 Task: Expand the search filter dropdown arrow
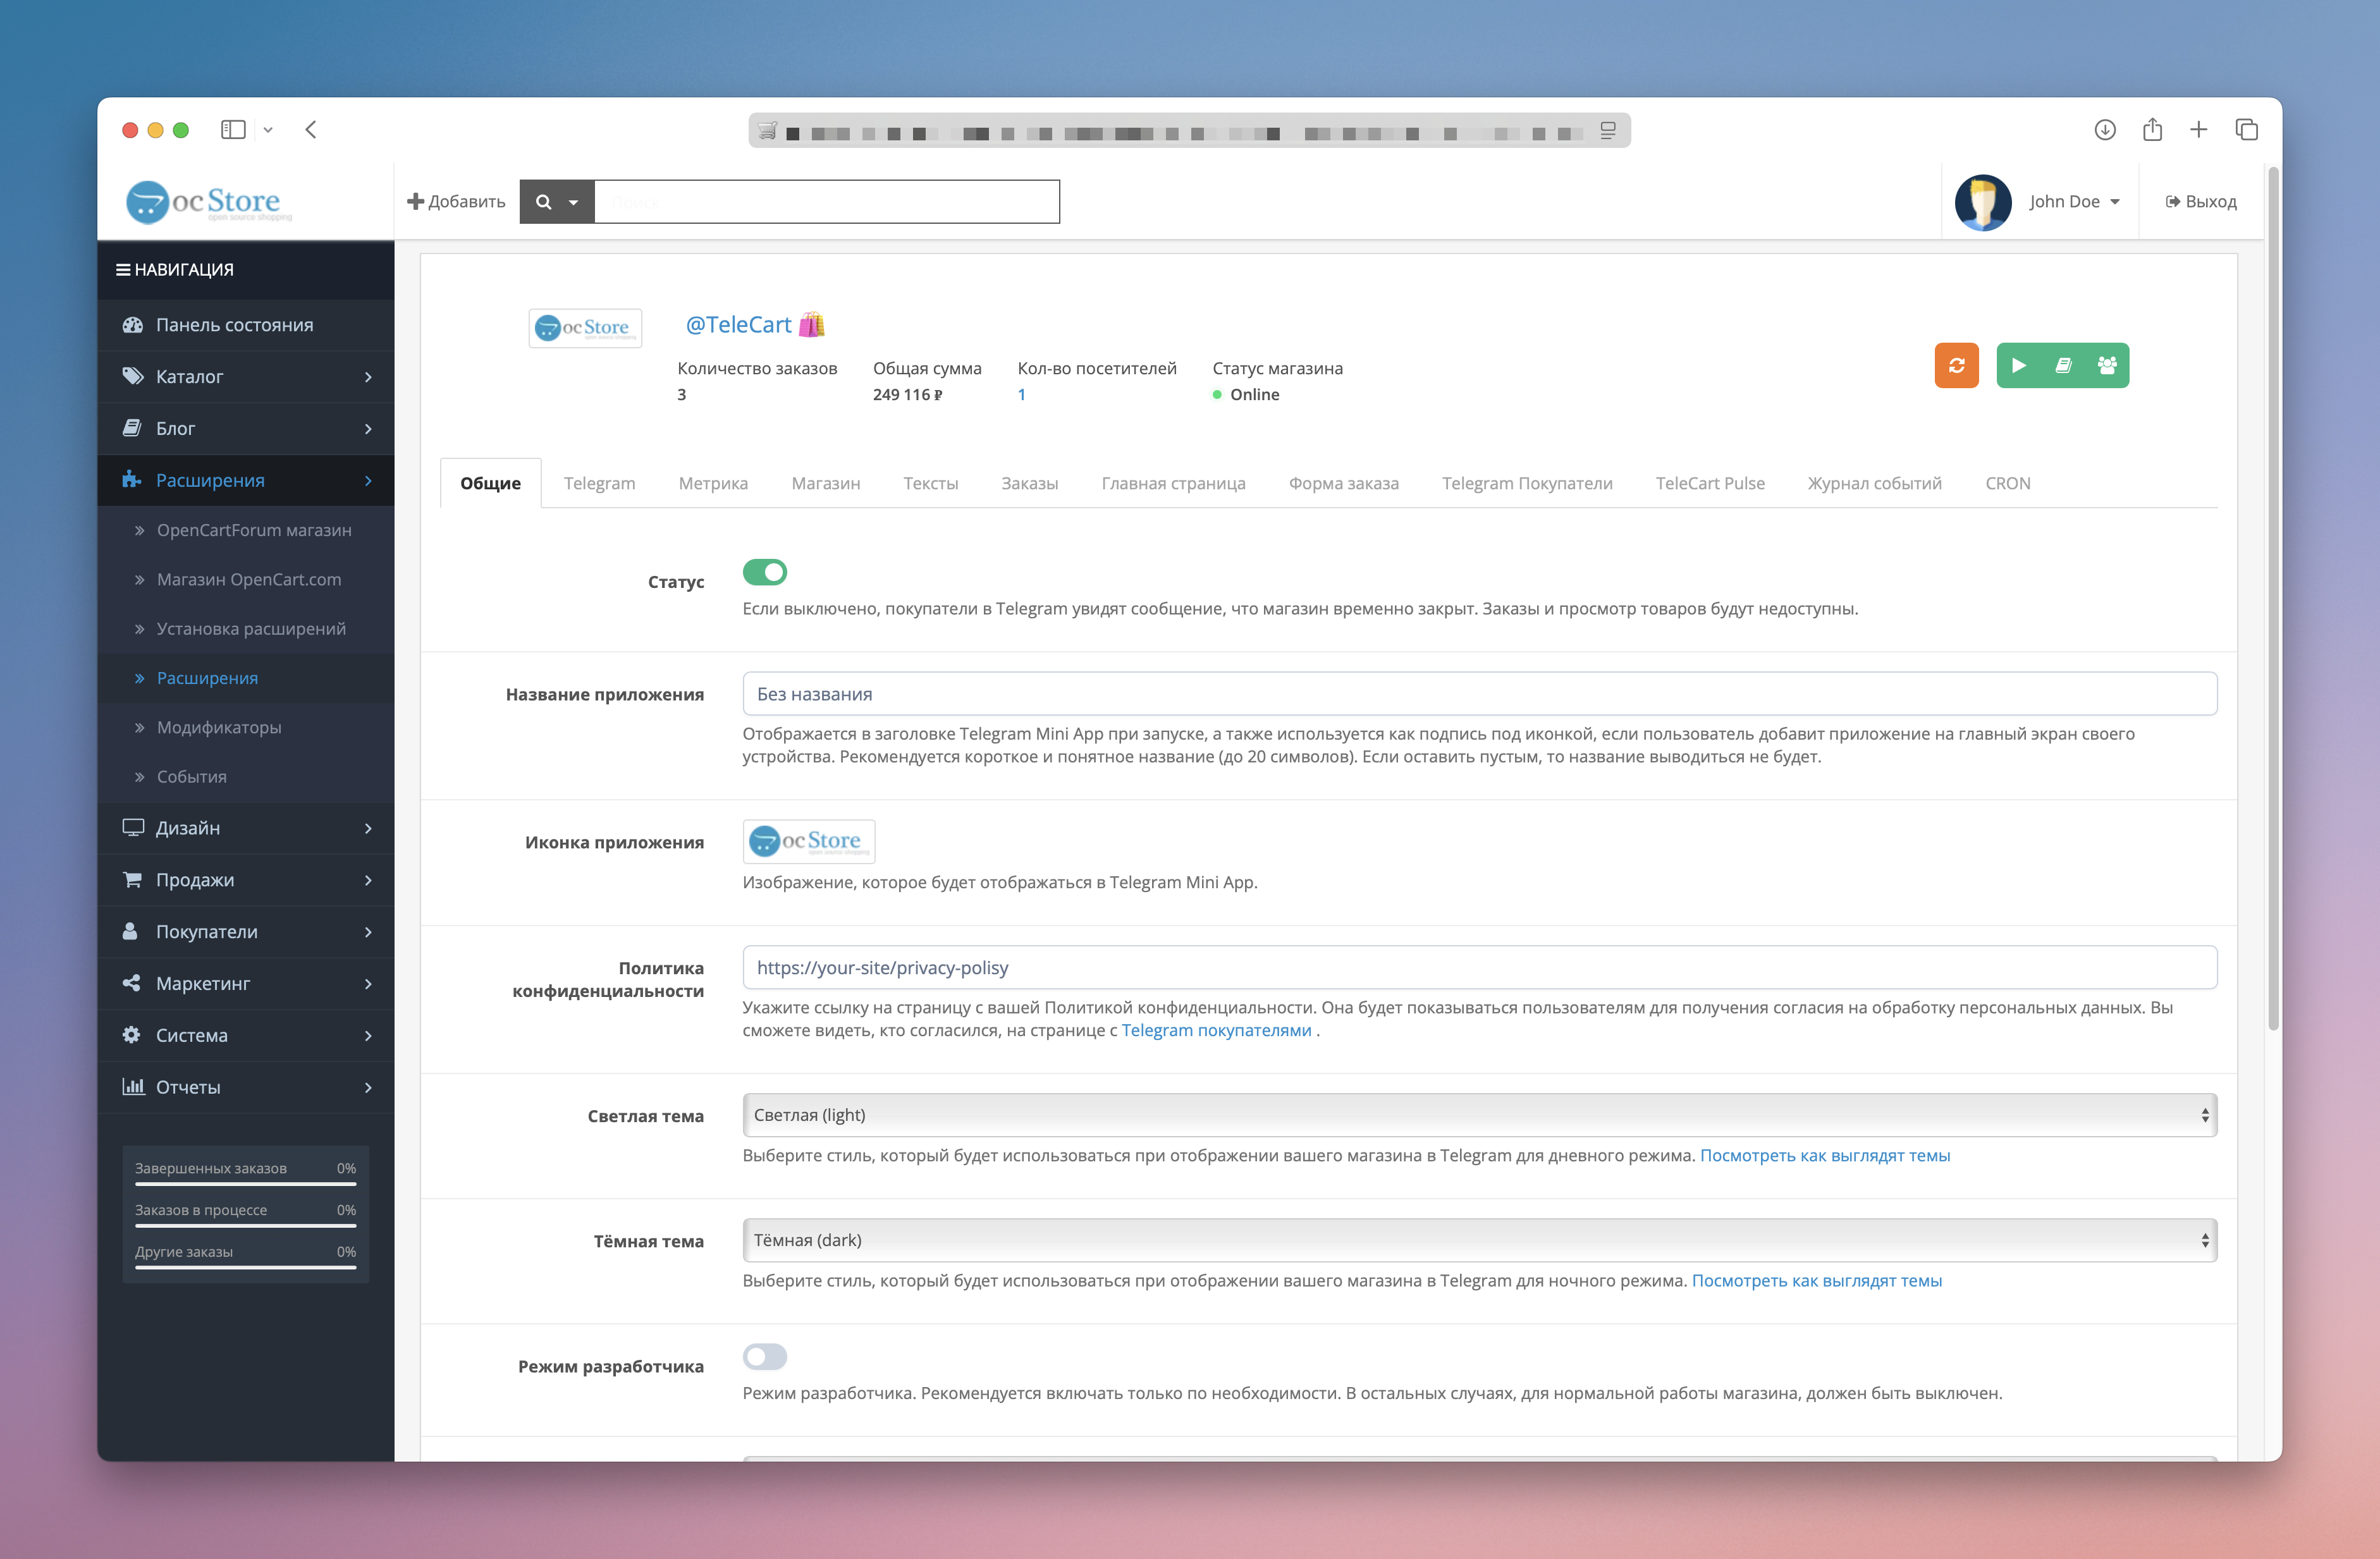(x=573, y=202)
